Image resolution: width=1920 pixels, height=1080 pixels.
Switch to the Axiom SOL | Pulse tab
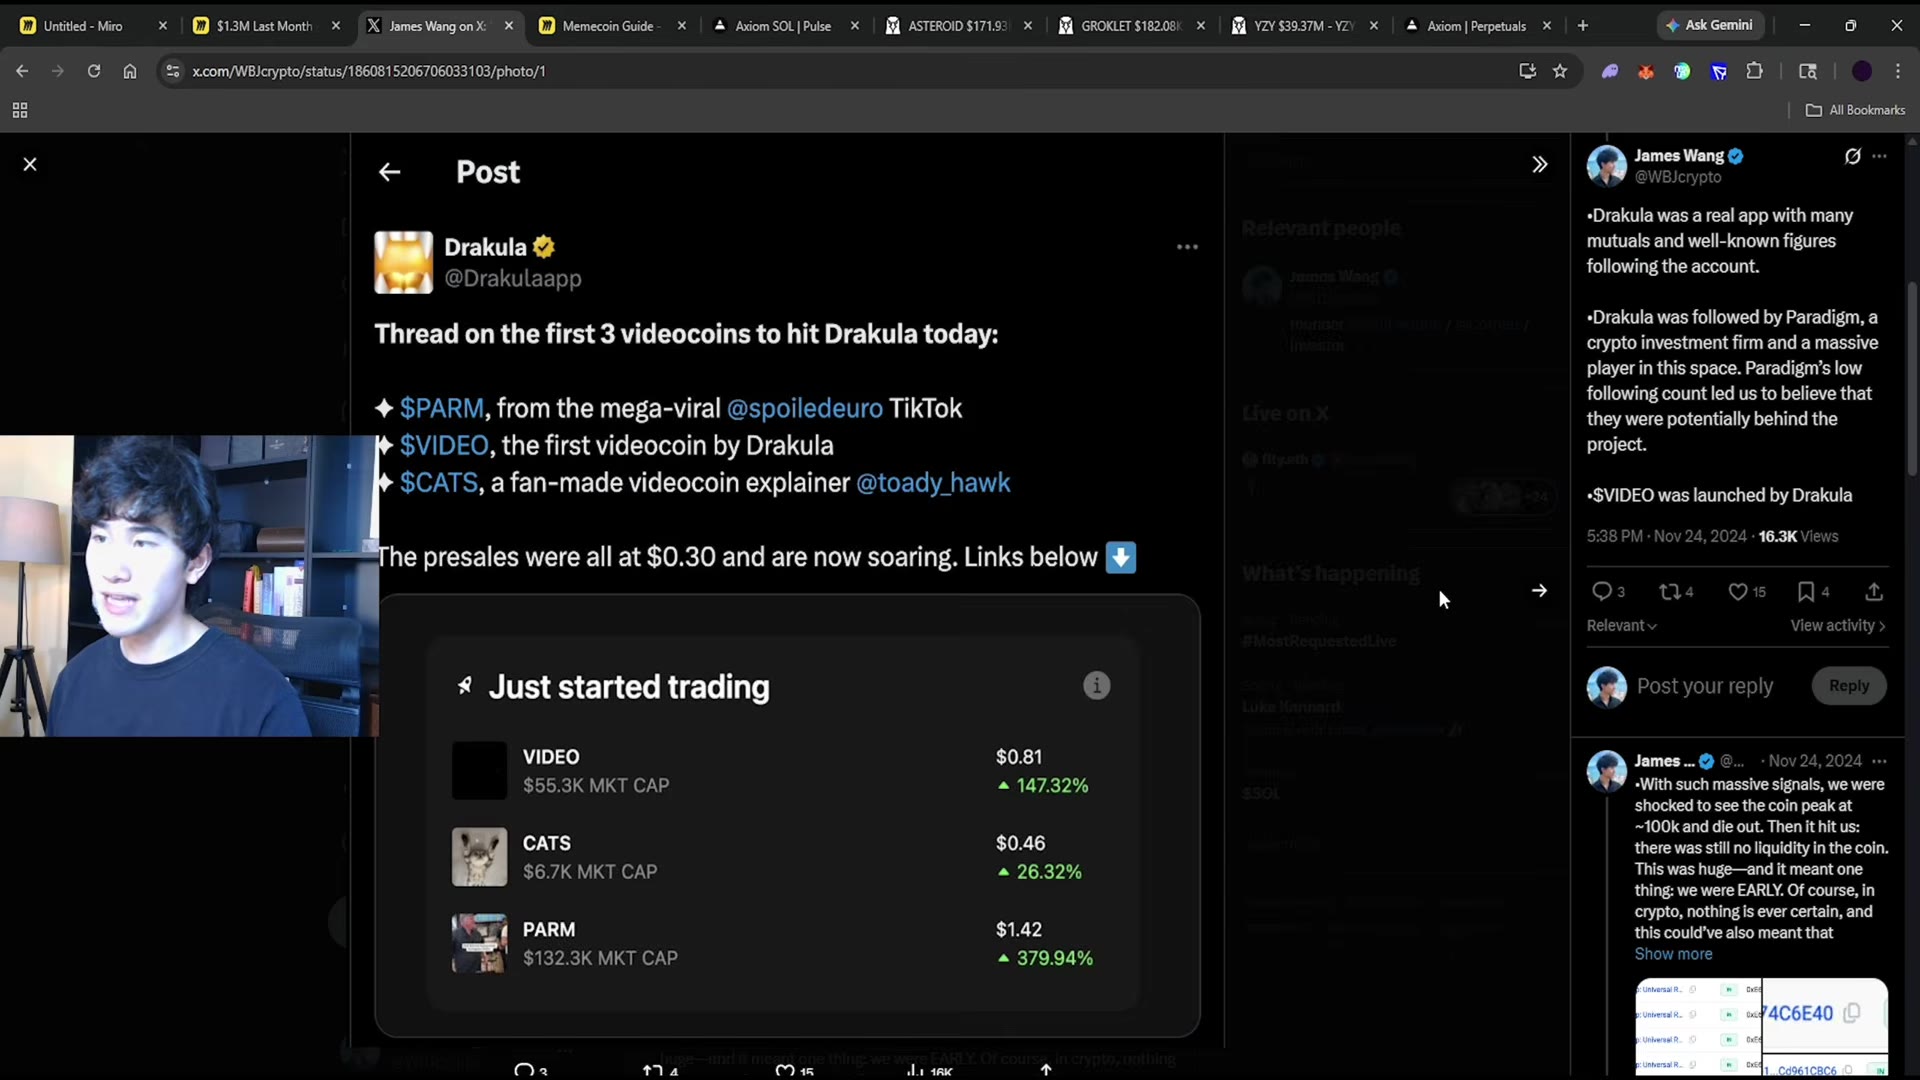click(x=783, y=26)
